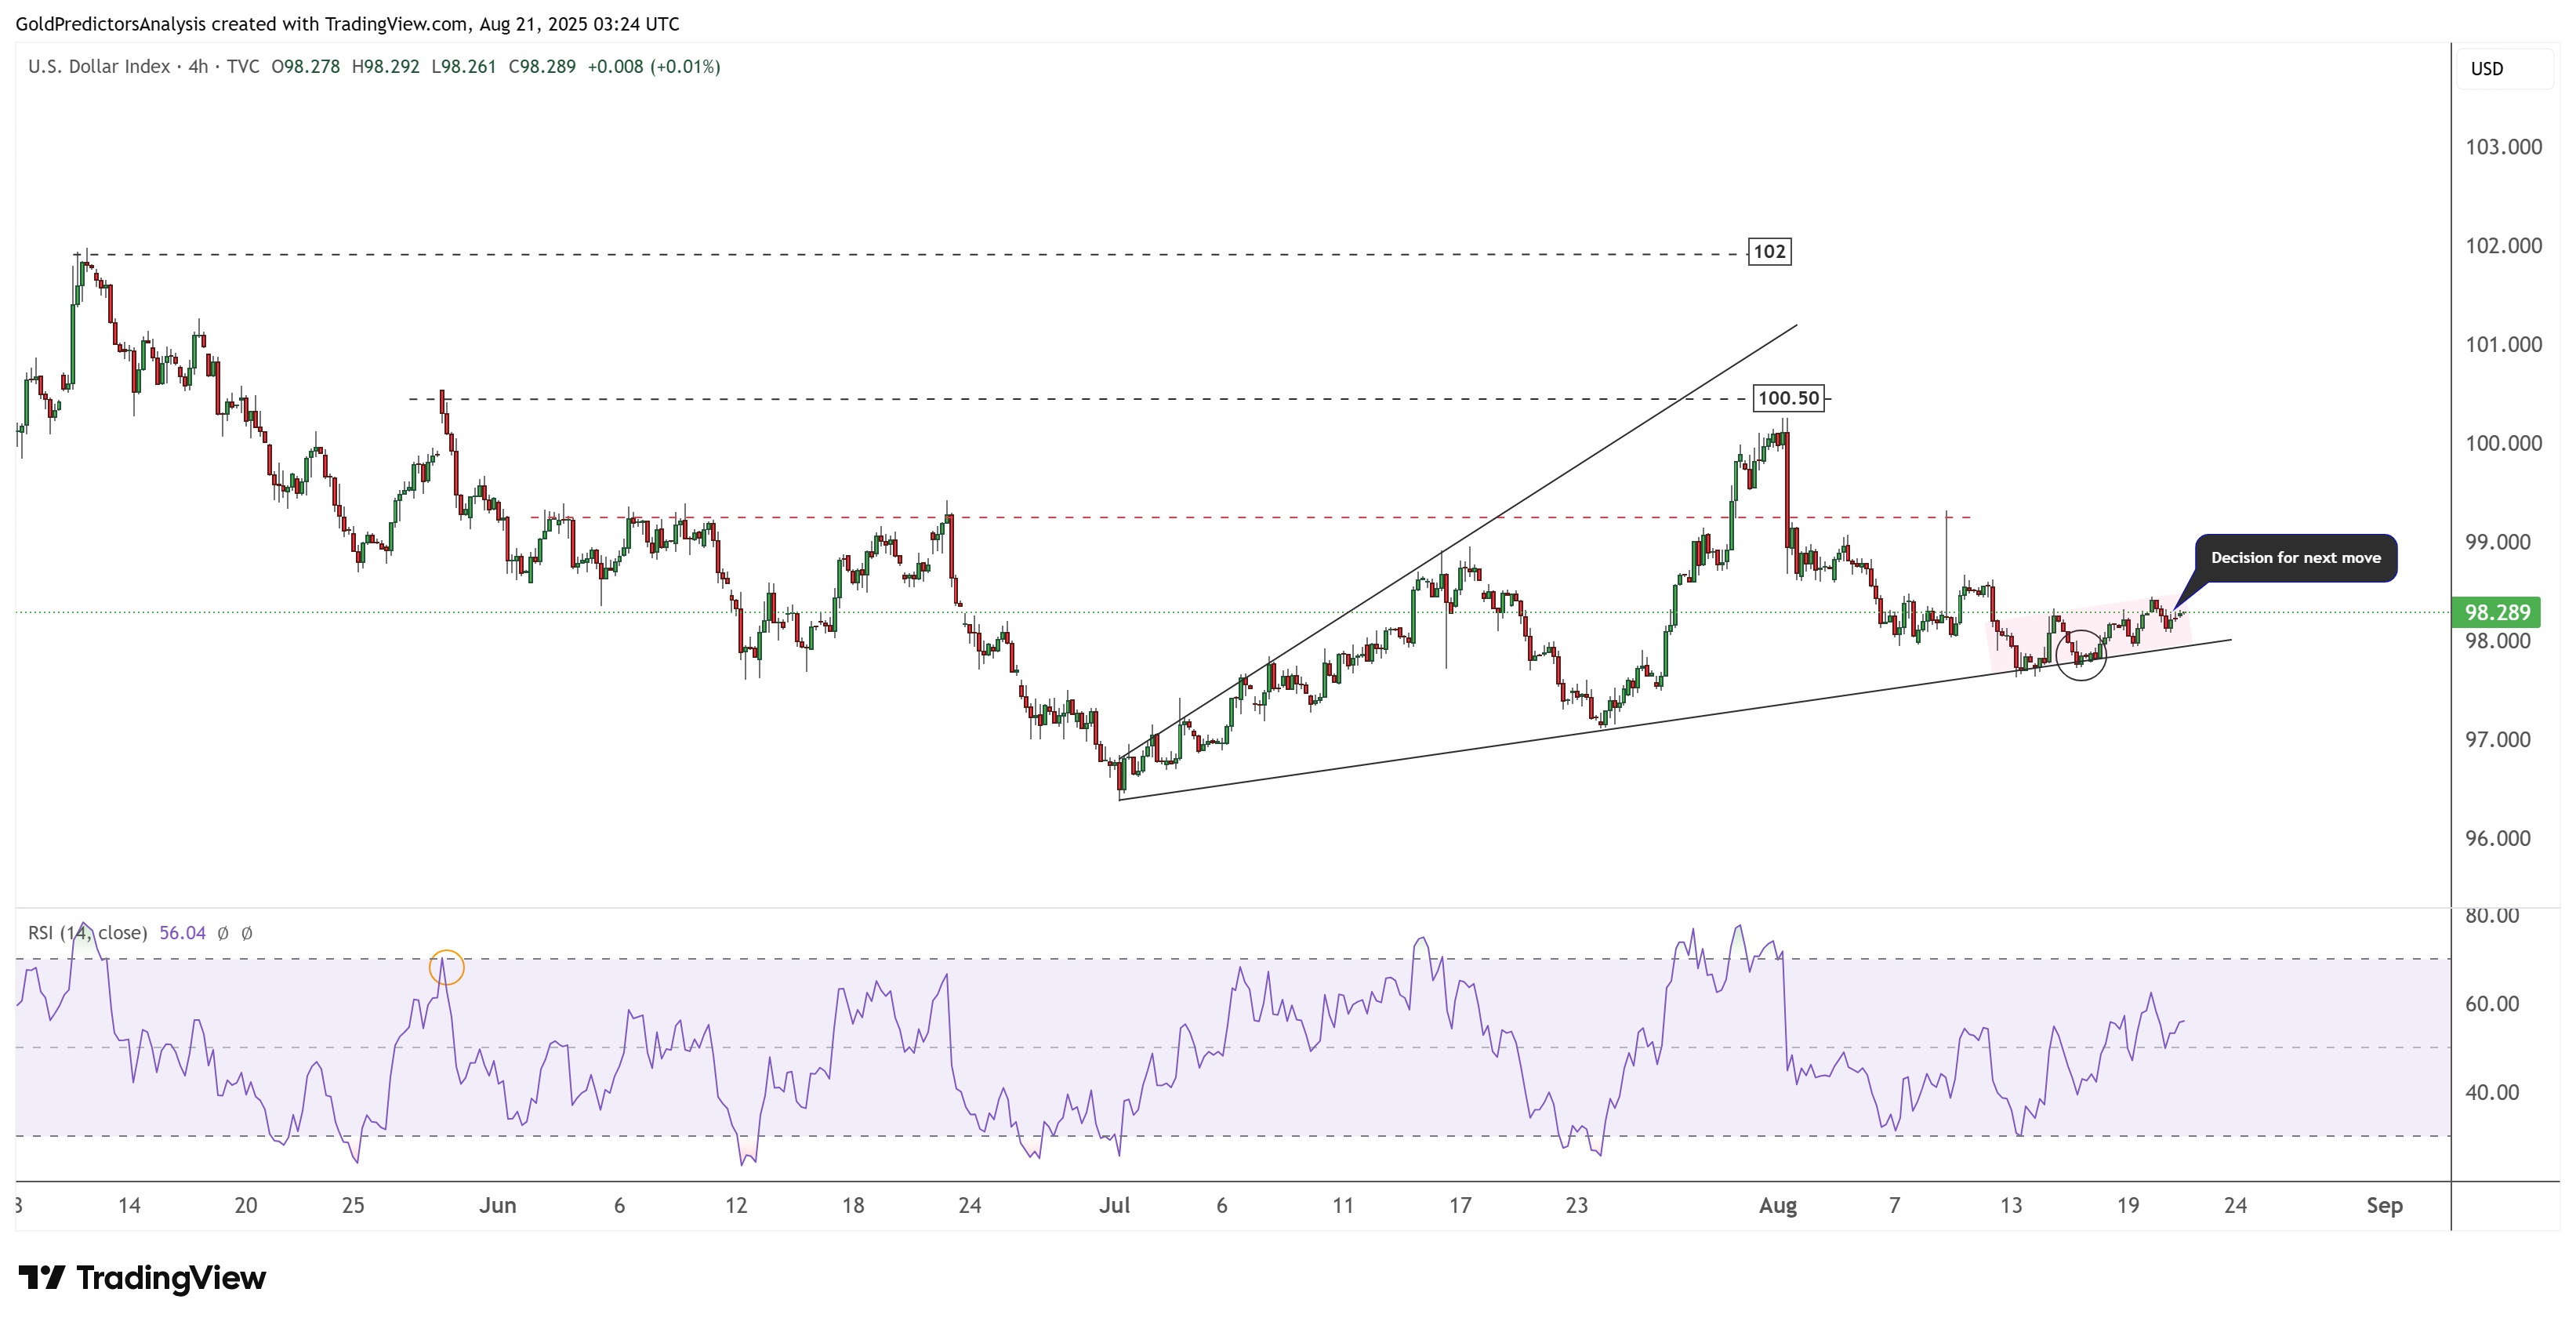The width and height of the screenshot is (2576, 1325).
Task: Click the 19 date label on the time axis
Action: 2128,1206
